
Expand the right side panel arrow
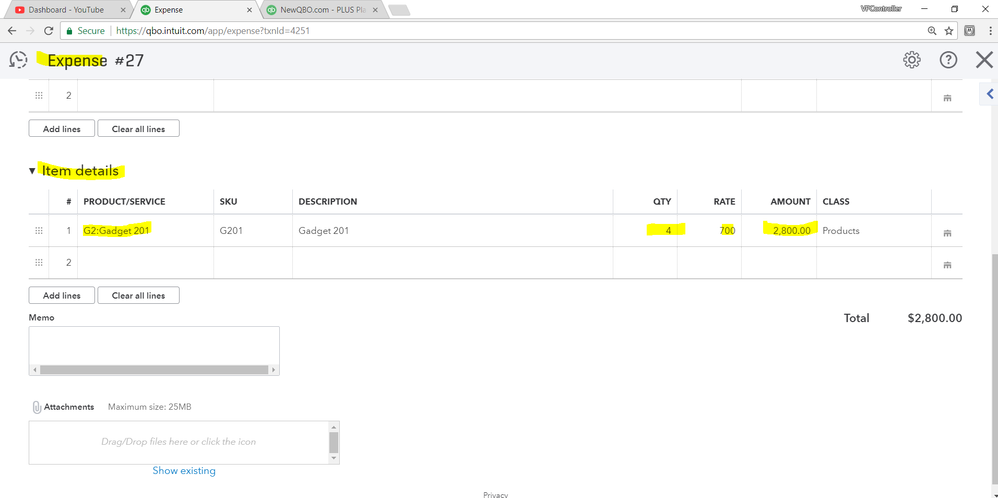[x=990, y=94]
